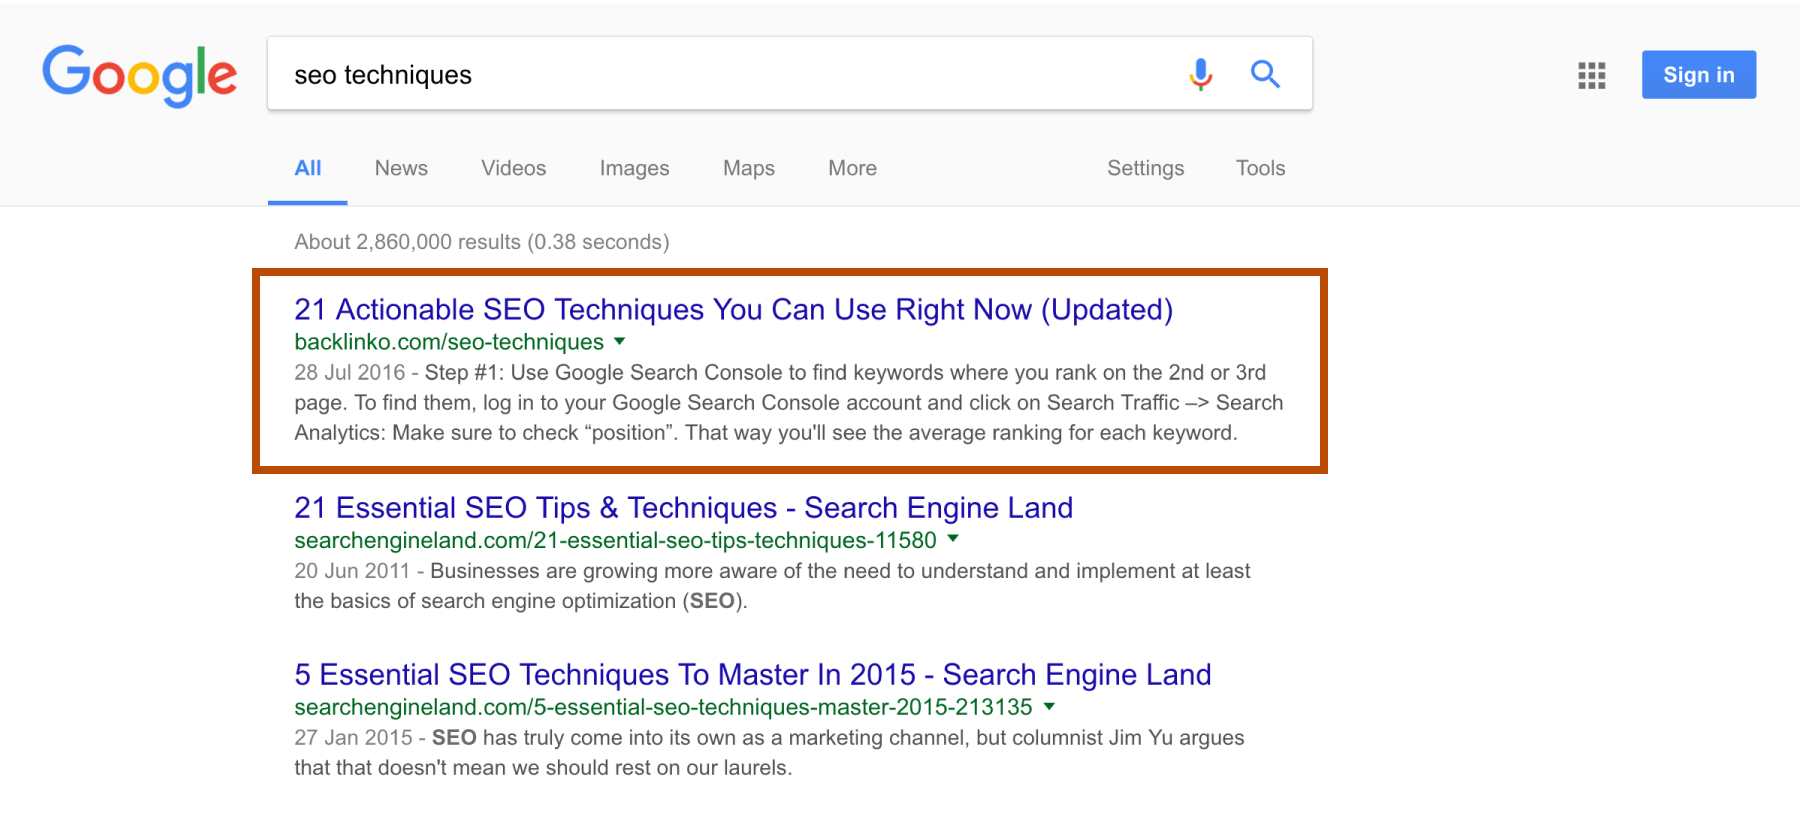The width and height of the screenshot is (1800, 820).
Task: Open the Google apps grid icon
Action: coord(1591,75)
